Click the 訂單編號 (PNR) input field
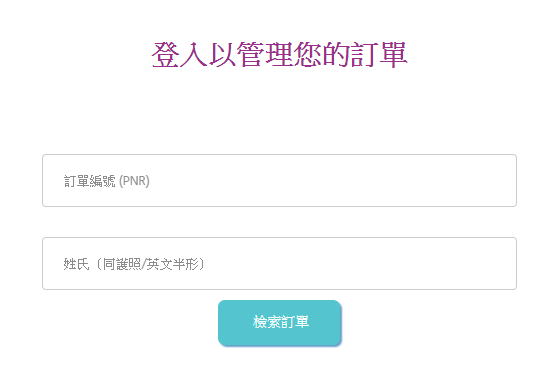560x389 pixels. click(x=279, y=180)
